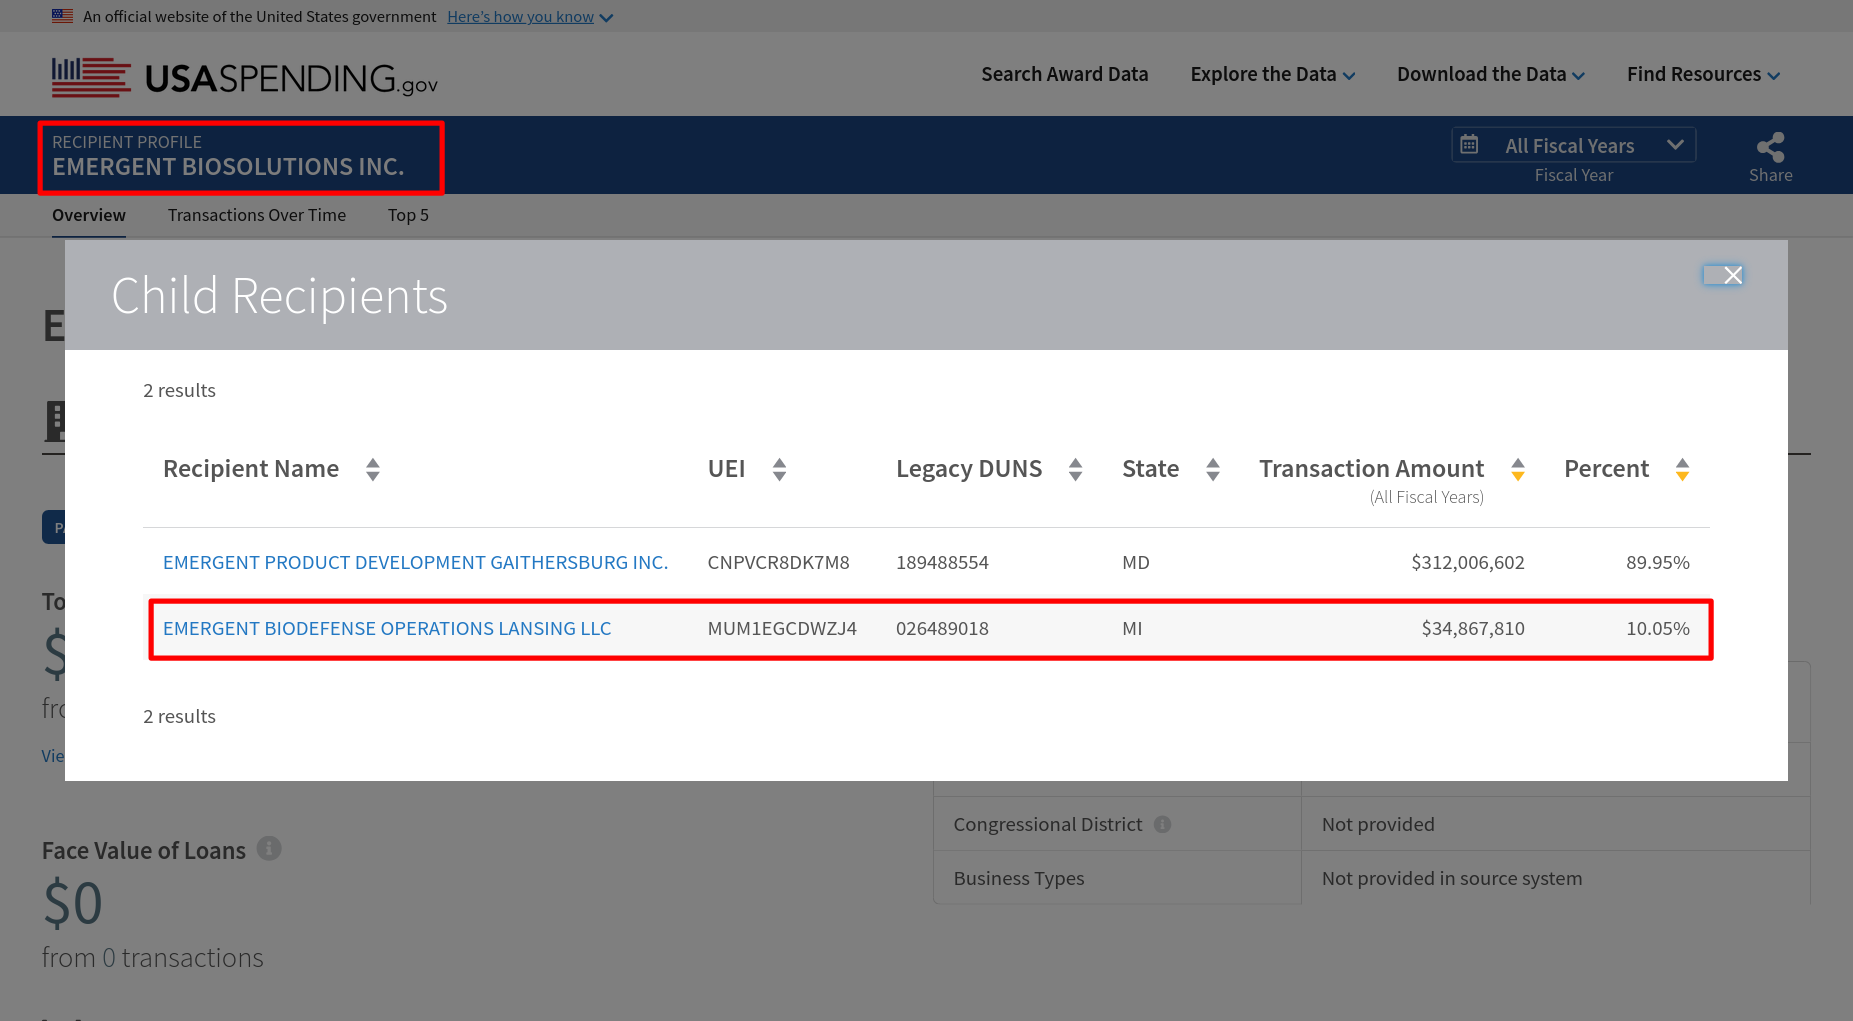The width and height of the screenshot is (1853, 1021).
Task: Switch to Transactions Over Time tab
Action: coord(257,215)
